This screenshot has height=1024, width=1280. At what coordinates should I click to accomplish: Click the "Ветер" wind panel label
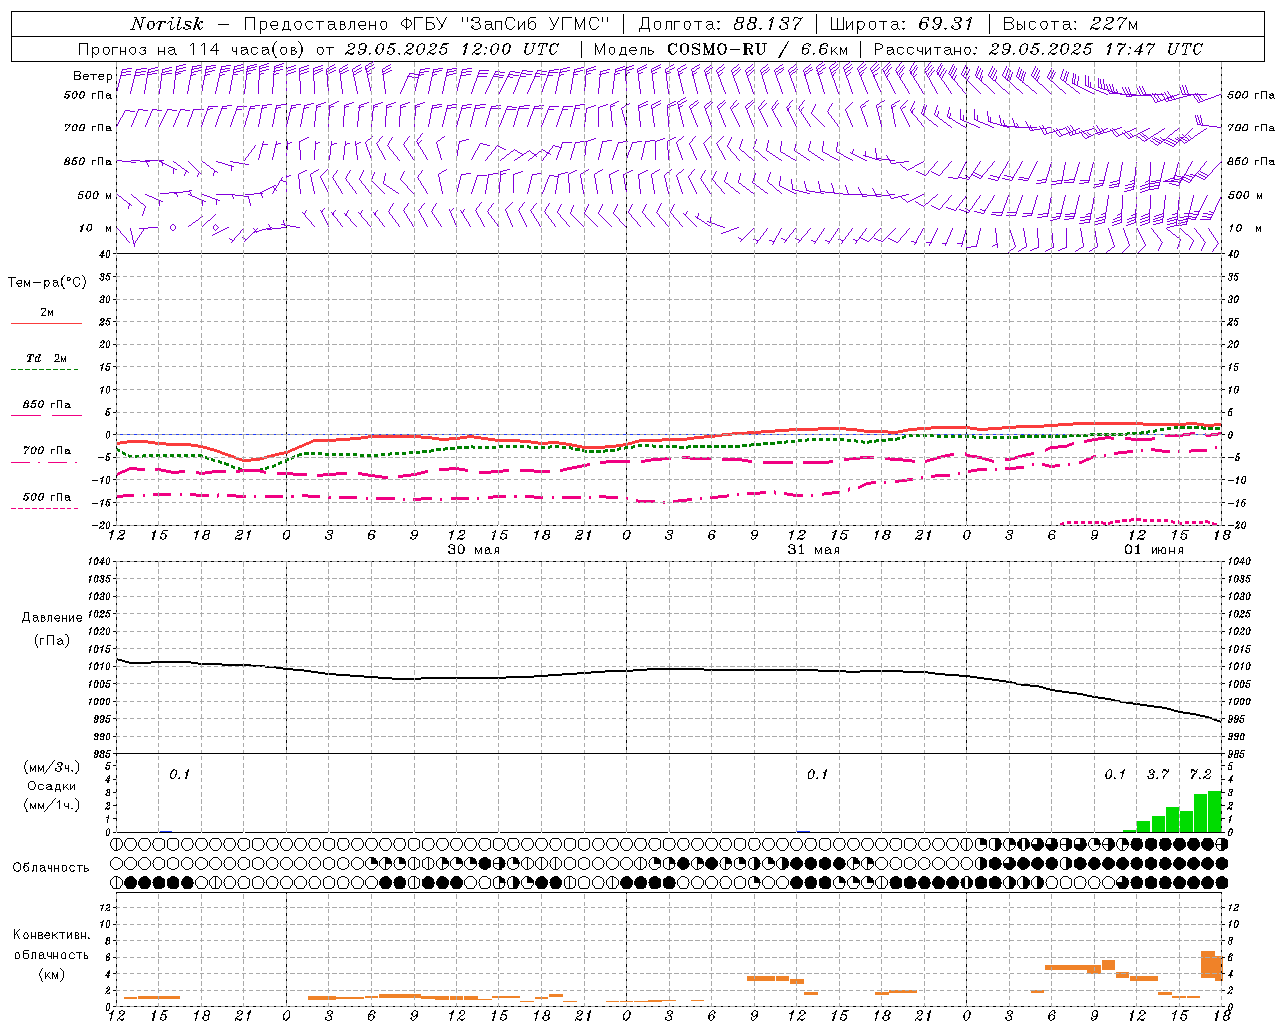93,75
